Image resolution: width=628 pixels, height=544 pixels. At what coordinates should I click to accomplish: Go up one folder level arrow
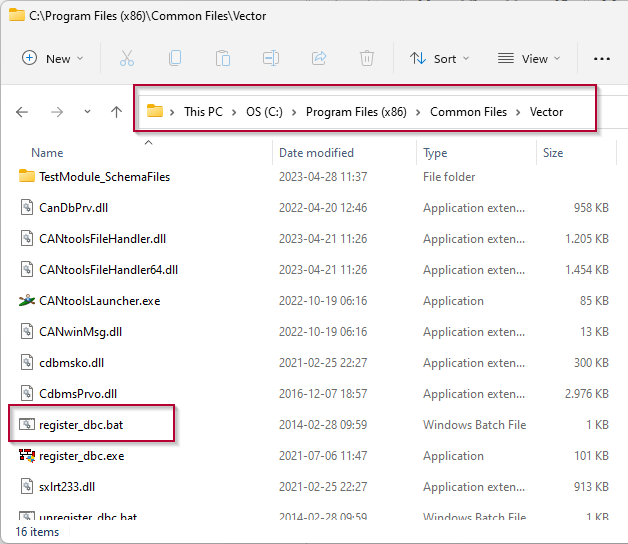[116, 112]
